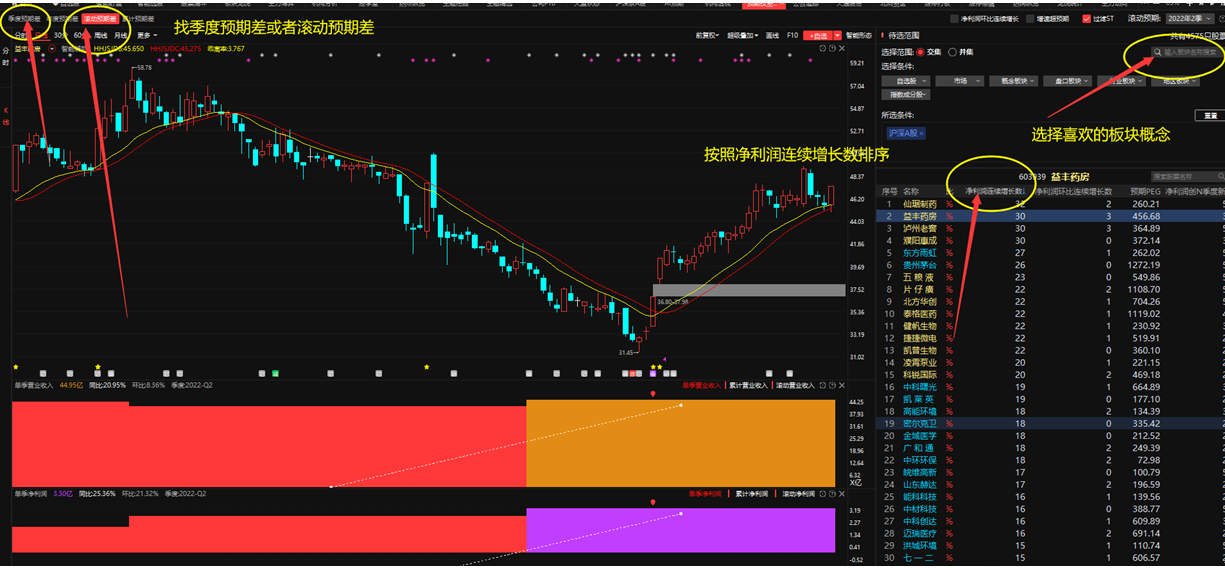Open the 指数成分股 dropdown
Image resolution: width=1225 pixels, height=568 pixels.
tap(906, 95)
